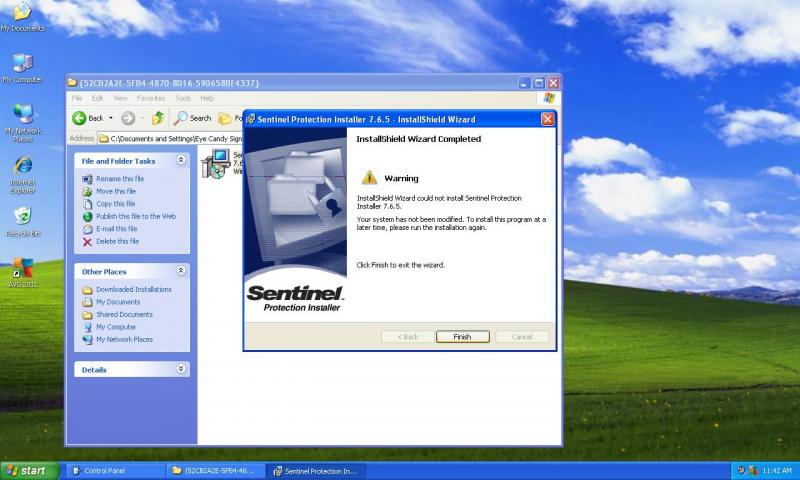Image resolution: width=800 pixels, height=480 pixels.
Task: Collapse the File and Folder Tasks panel
Action: [x=181, y=160]
